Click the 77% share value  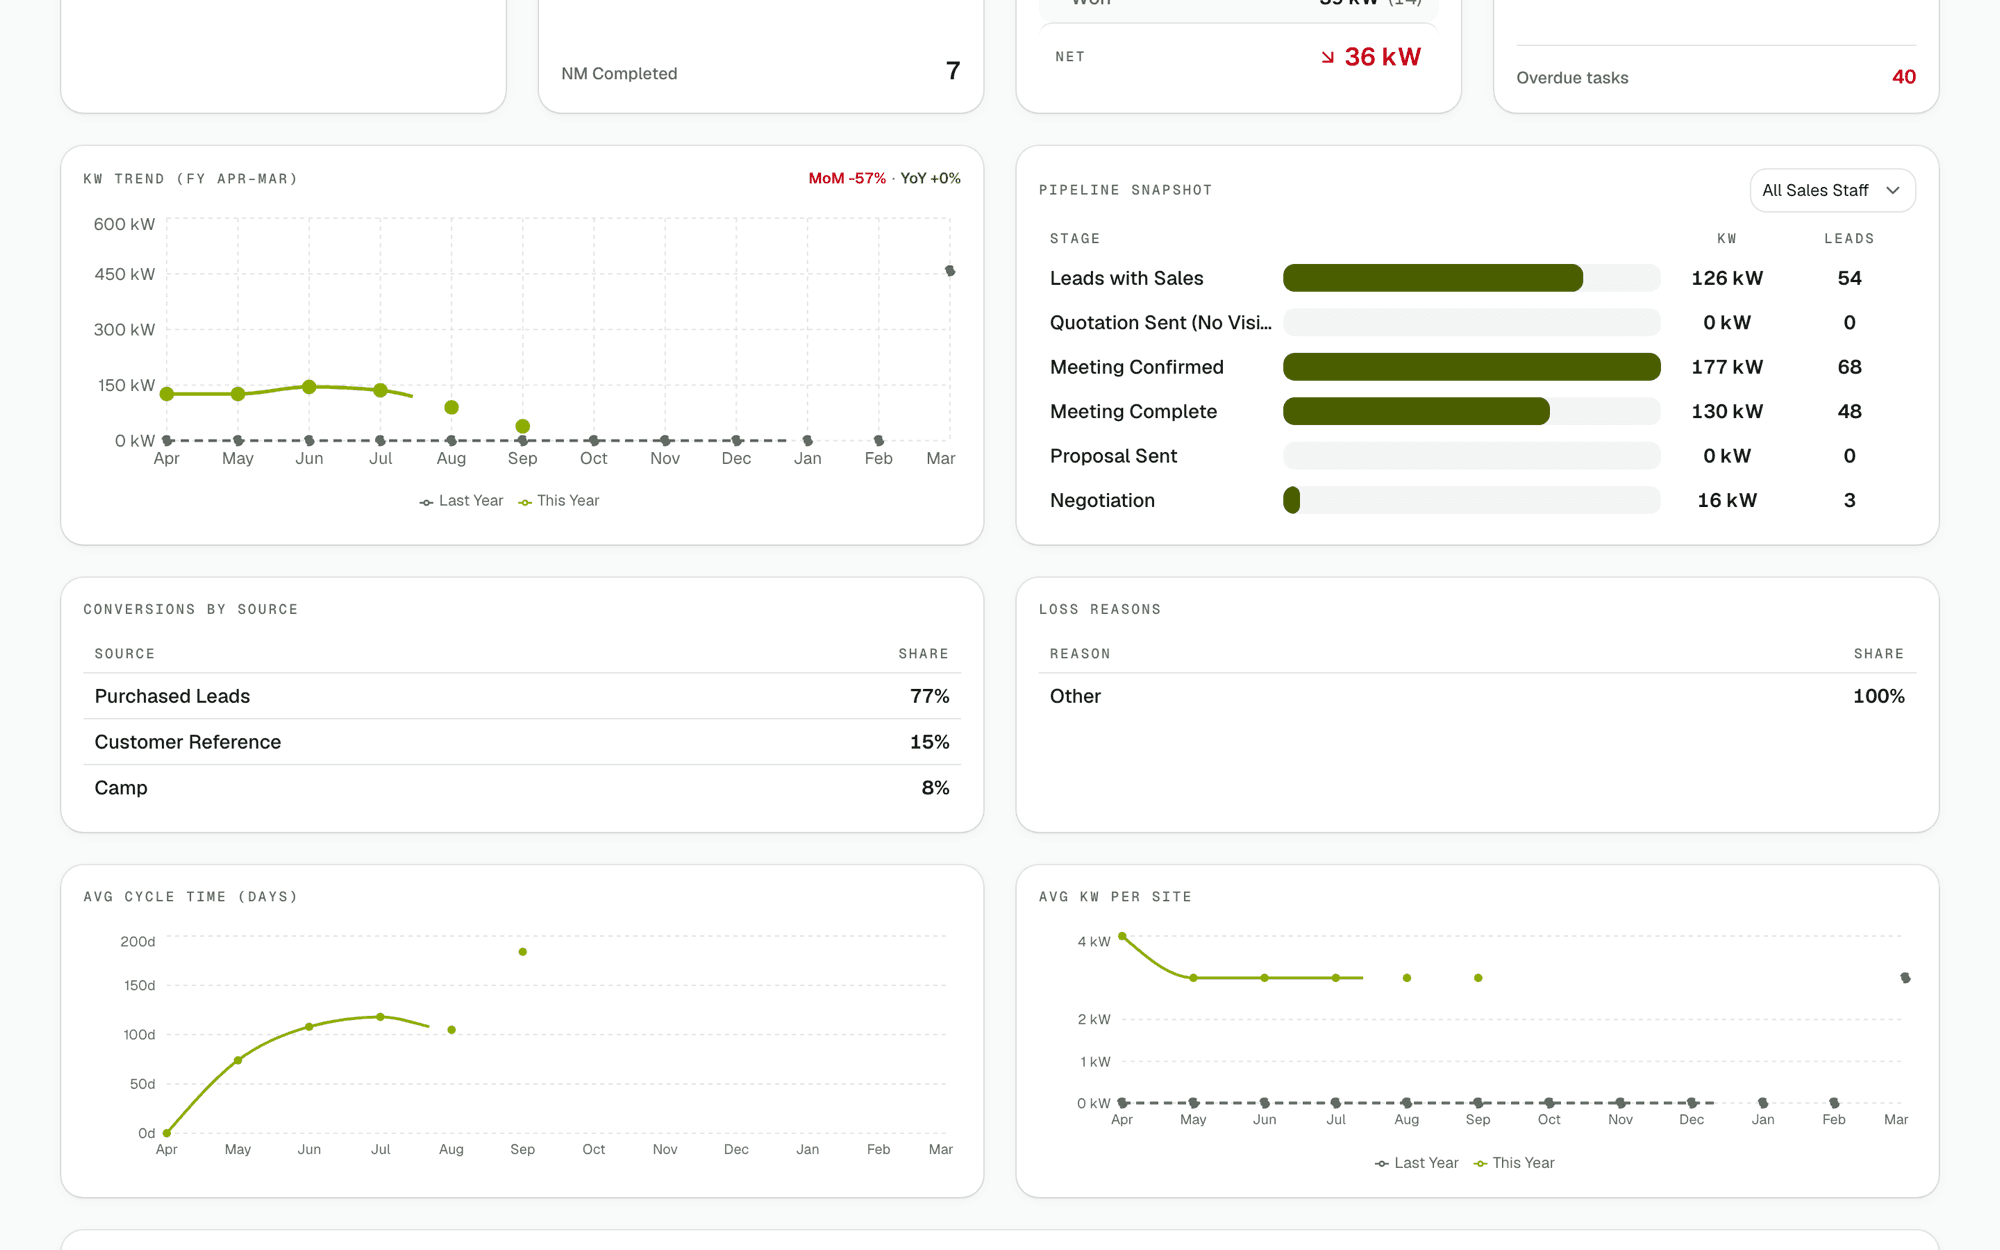coord(929,696)
